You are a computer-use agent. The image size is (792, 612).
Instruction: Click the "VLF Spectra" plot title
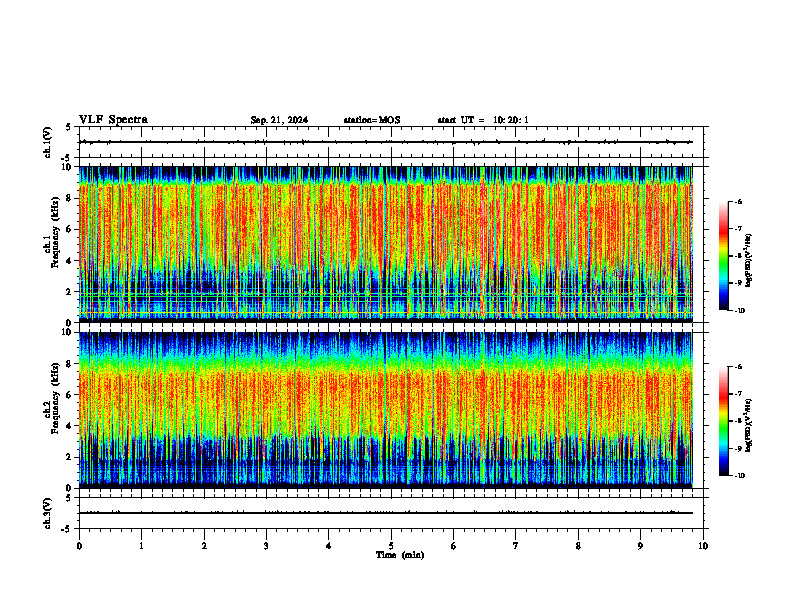(x=113, y=120)
